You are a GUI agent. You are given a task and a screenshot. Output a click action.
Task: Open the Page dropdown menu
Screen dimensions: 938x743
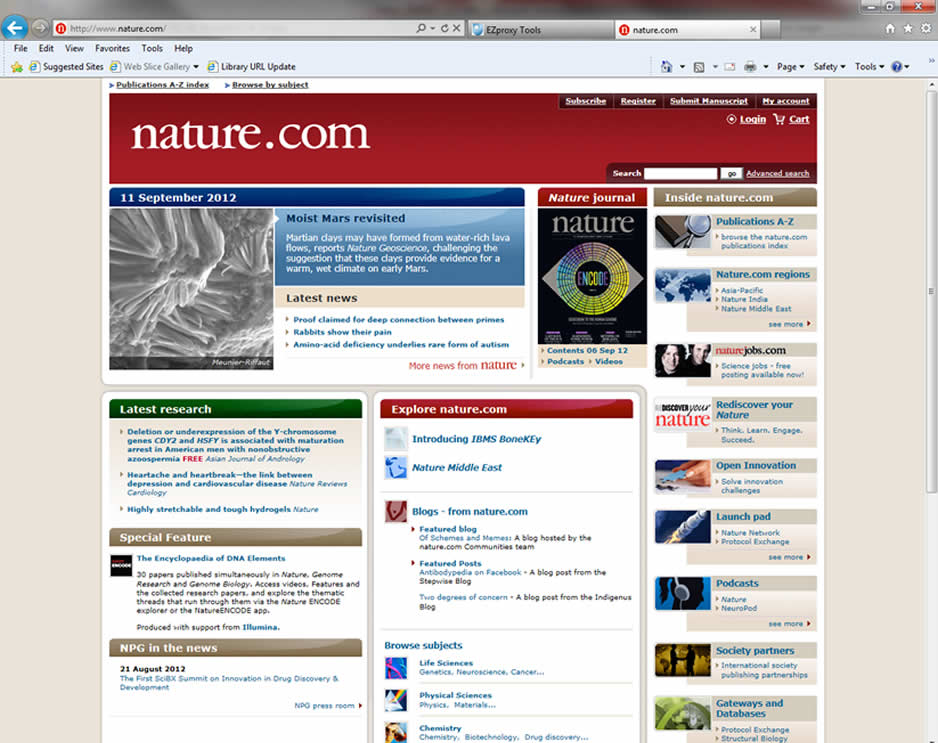[791, 67]
